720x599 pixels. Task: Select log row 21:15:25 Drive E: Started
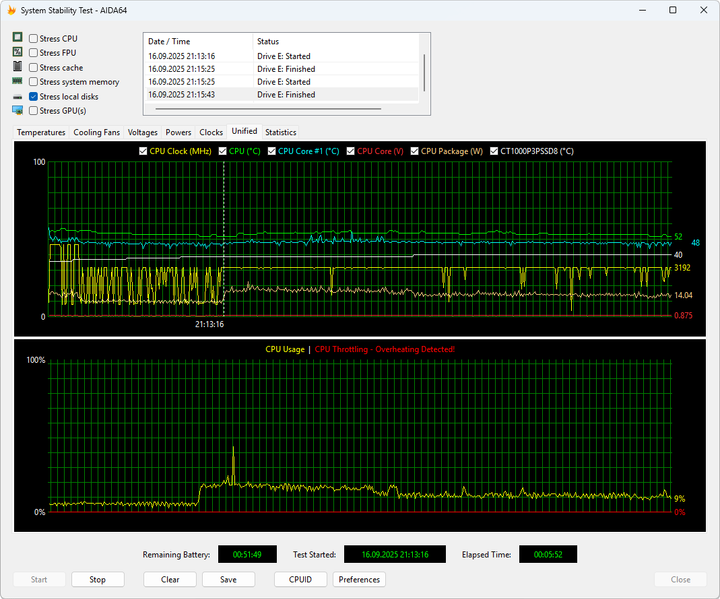click(x=281, y=82)
